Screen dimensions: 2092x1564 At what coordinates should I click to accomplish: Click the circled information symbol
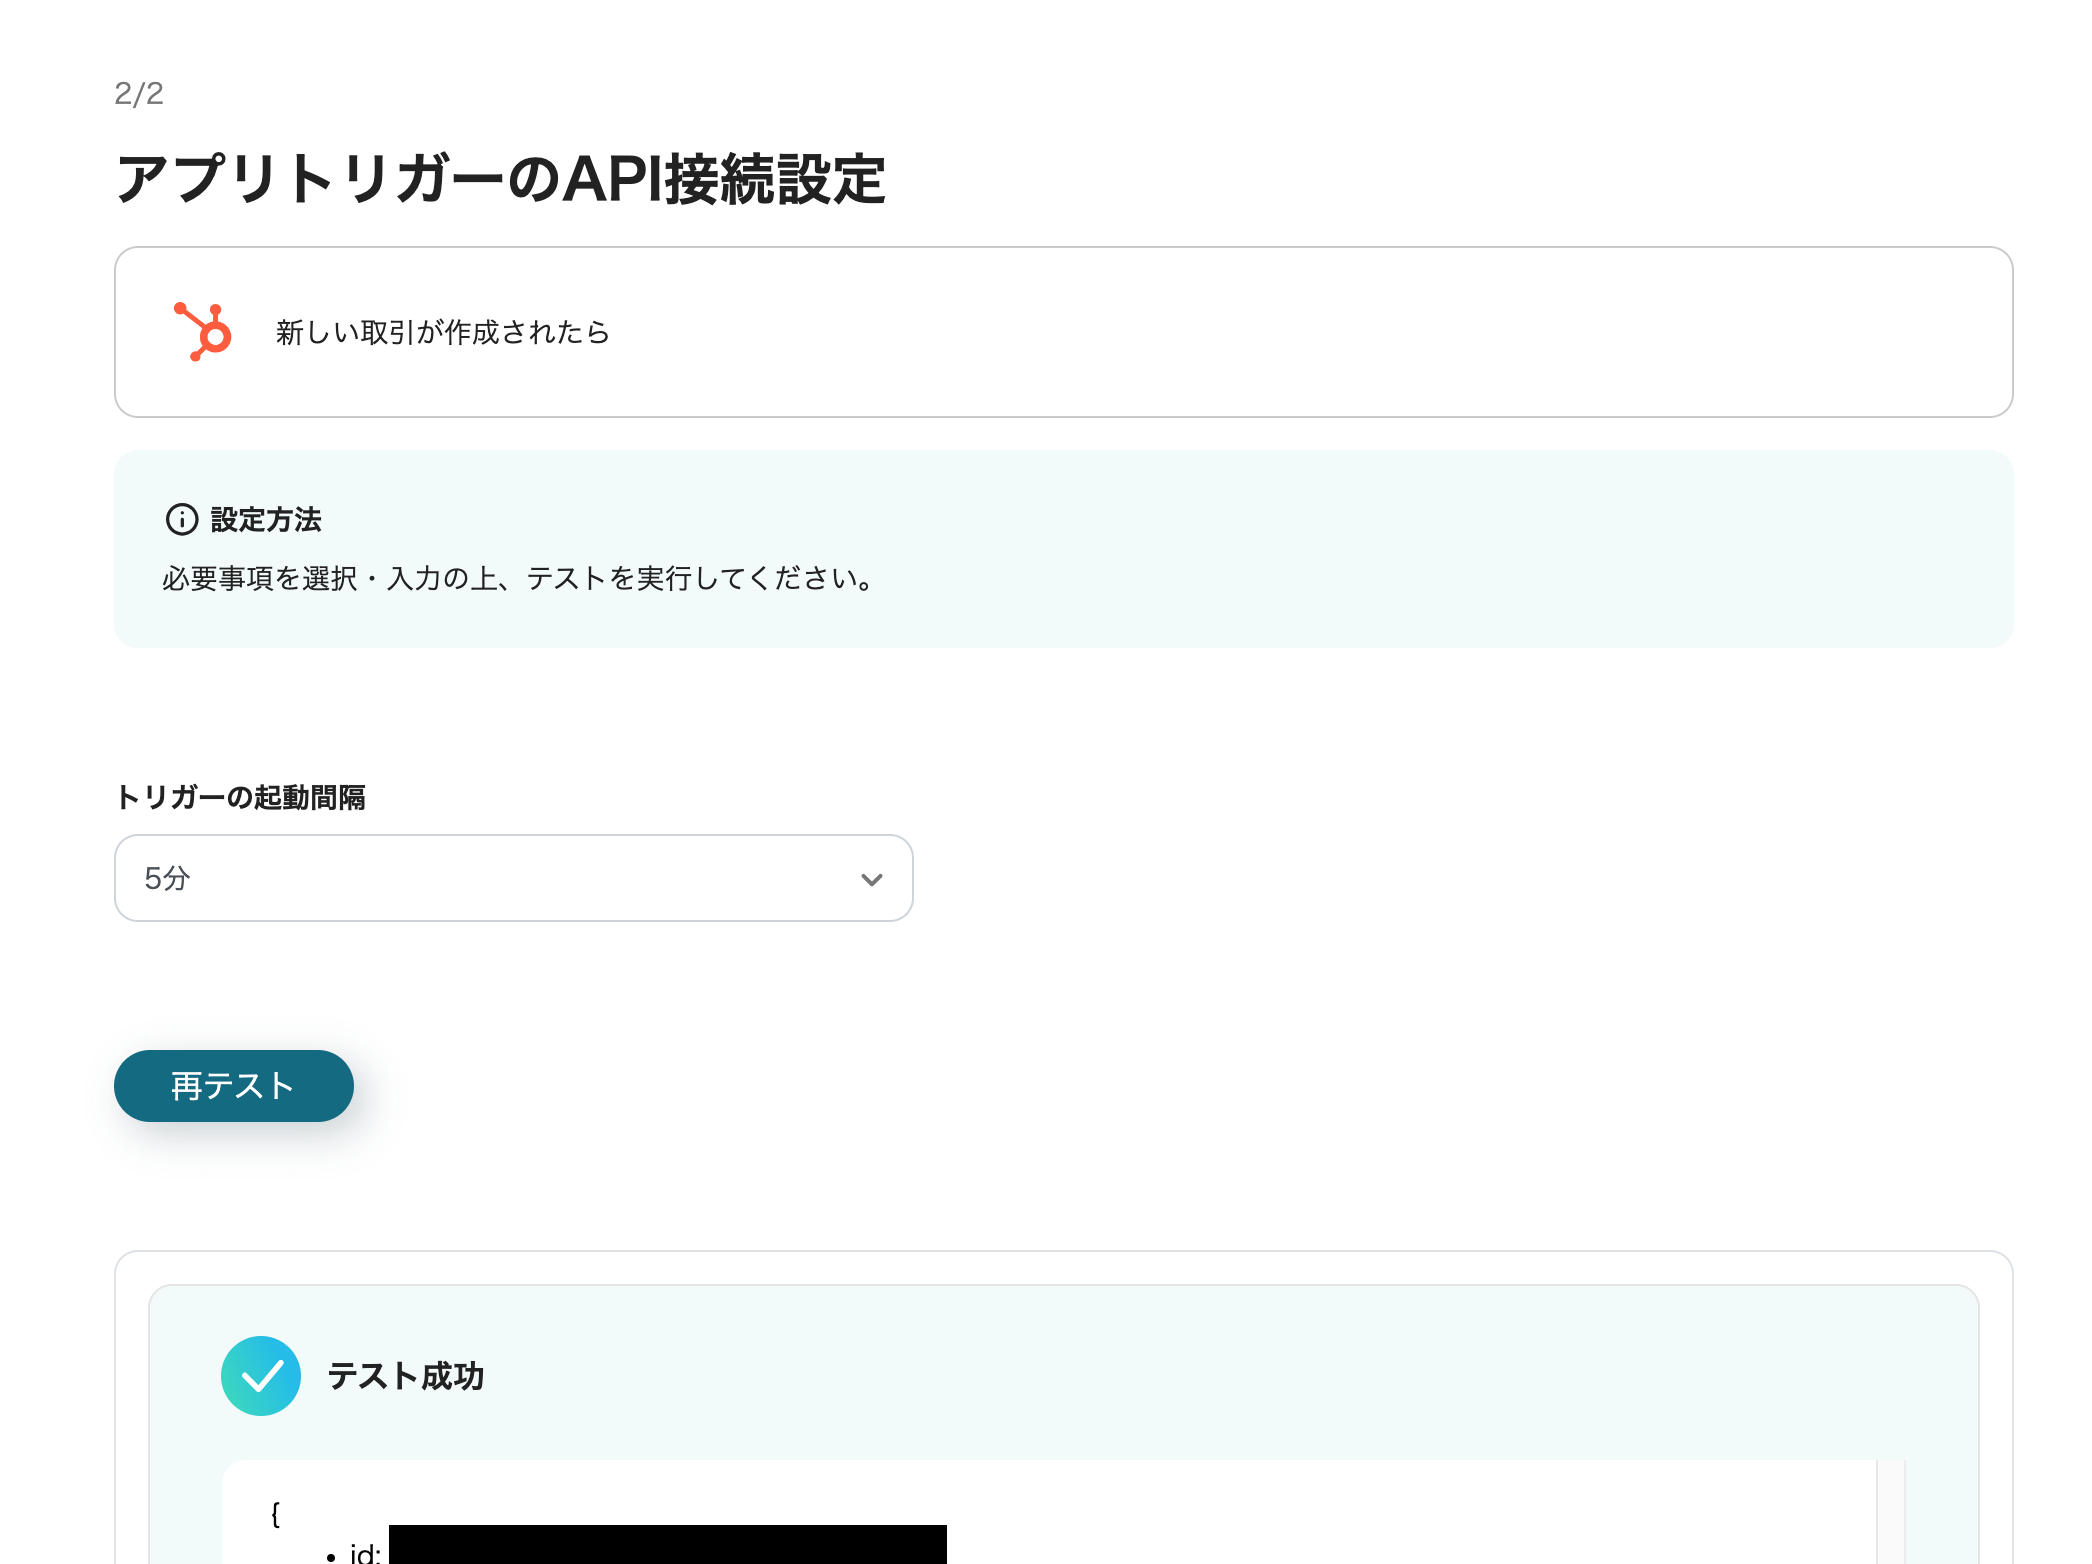coord(180,519)
